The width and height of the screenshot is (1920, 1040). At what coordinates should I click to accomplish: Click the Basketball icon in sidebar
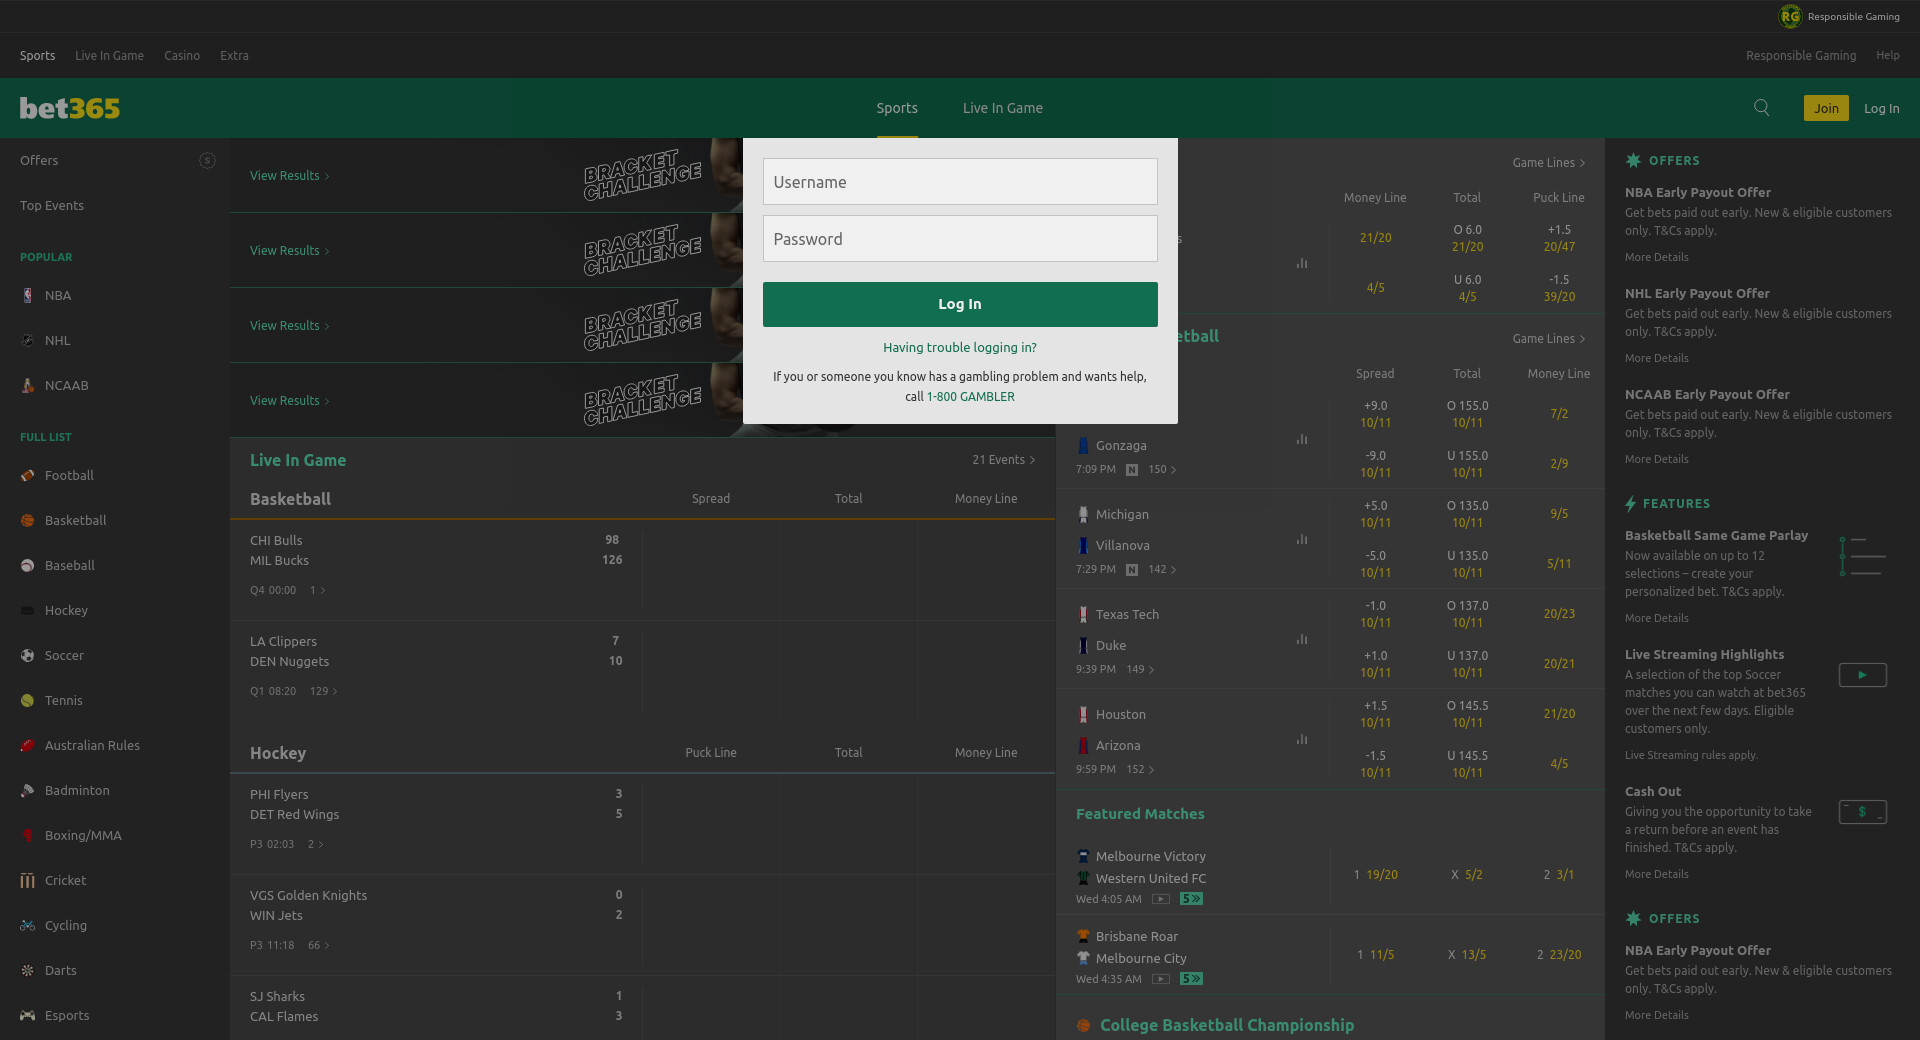pos(28,520)
